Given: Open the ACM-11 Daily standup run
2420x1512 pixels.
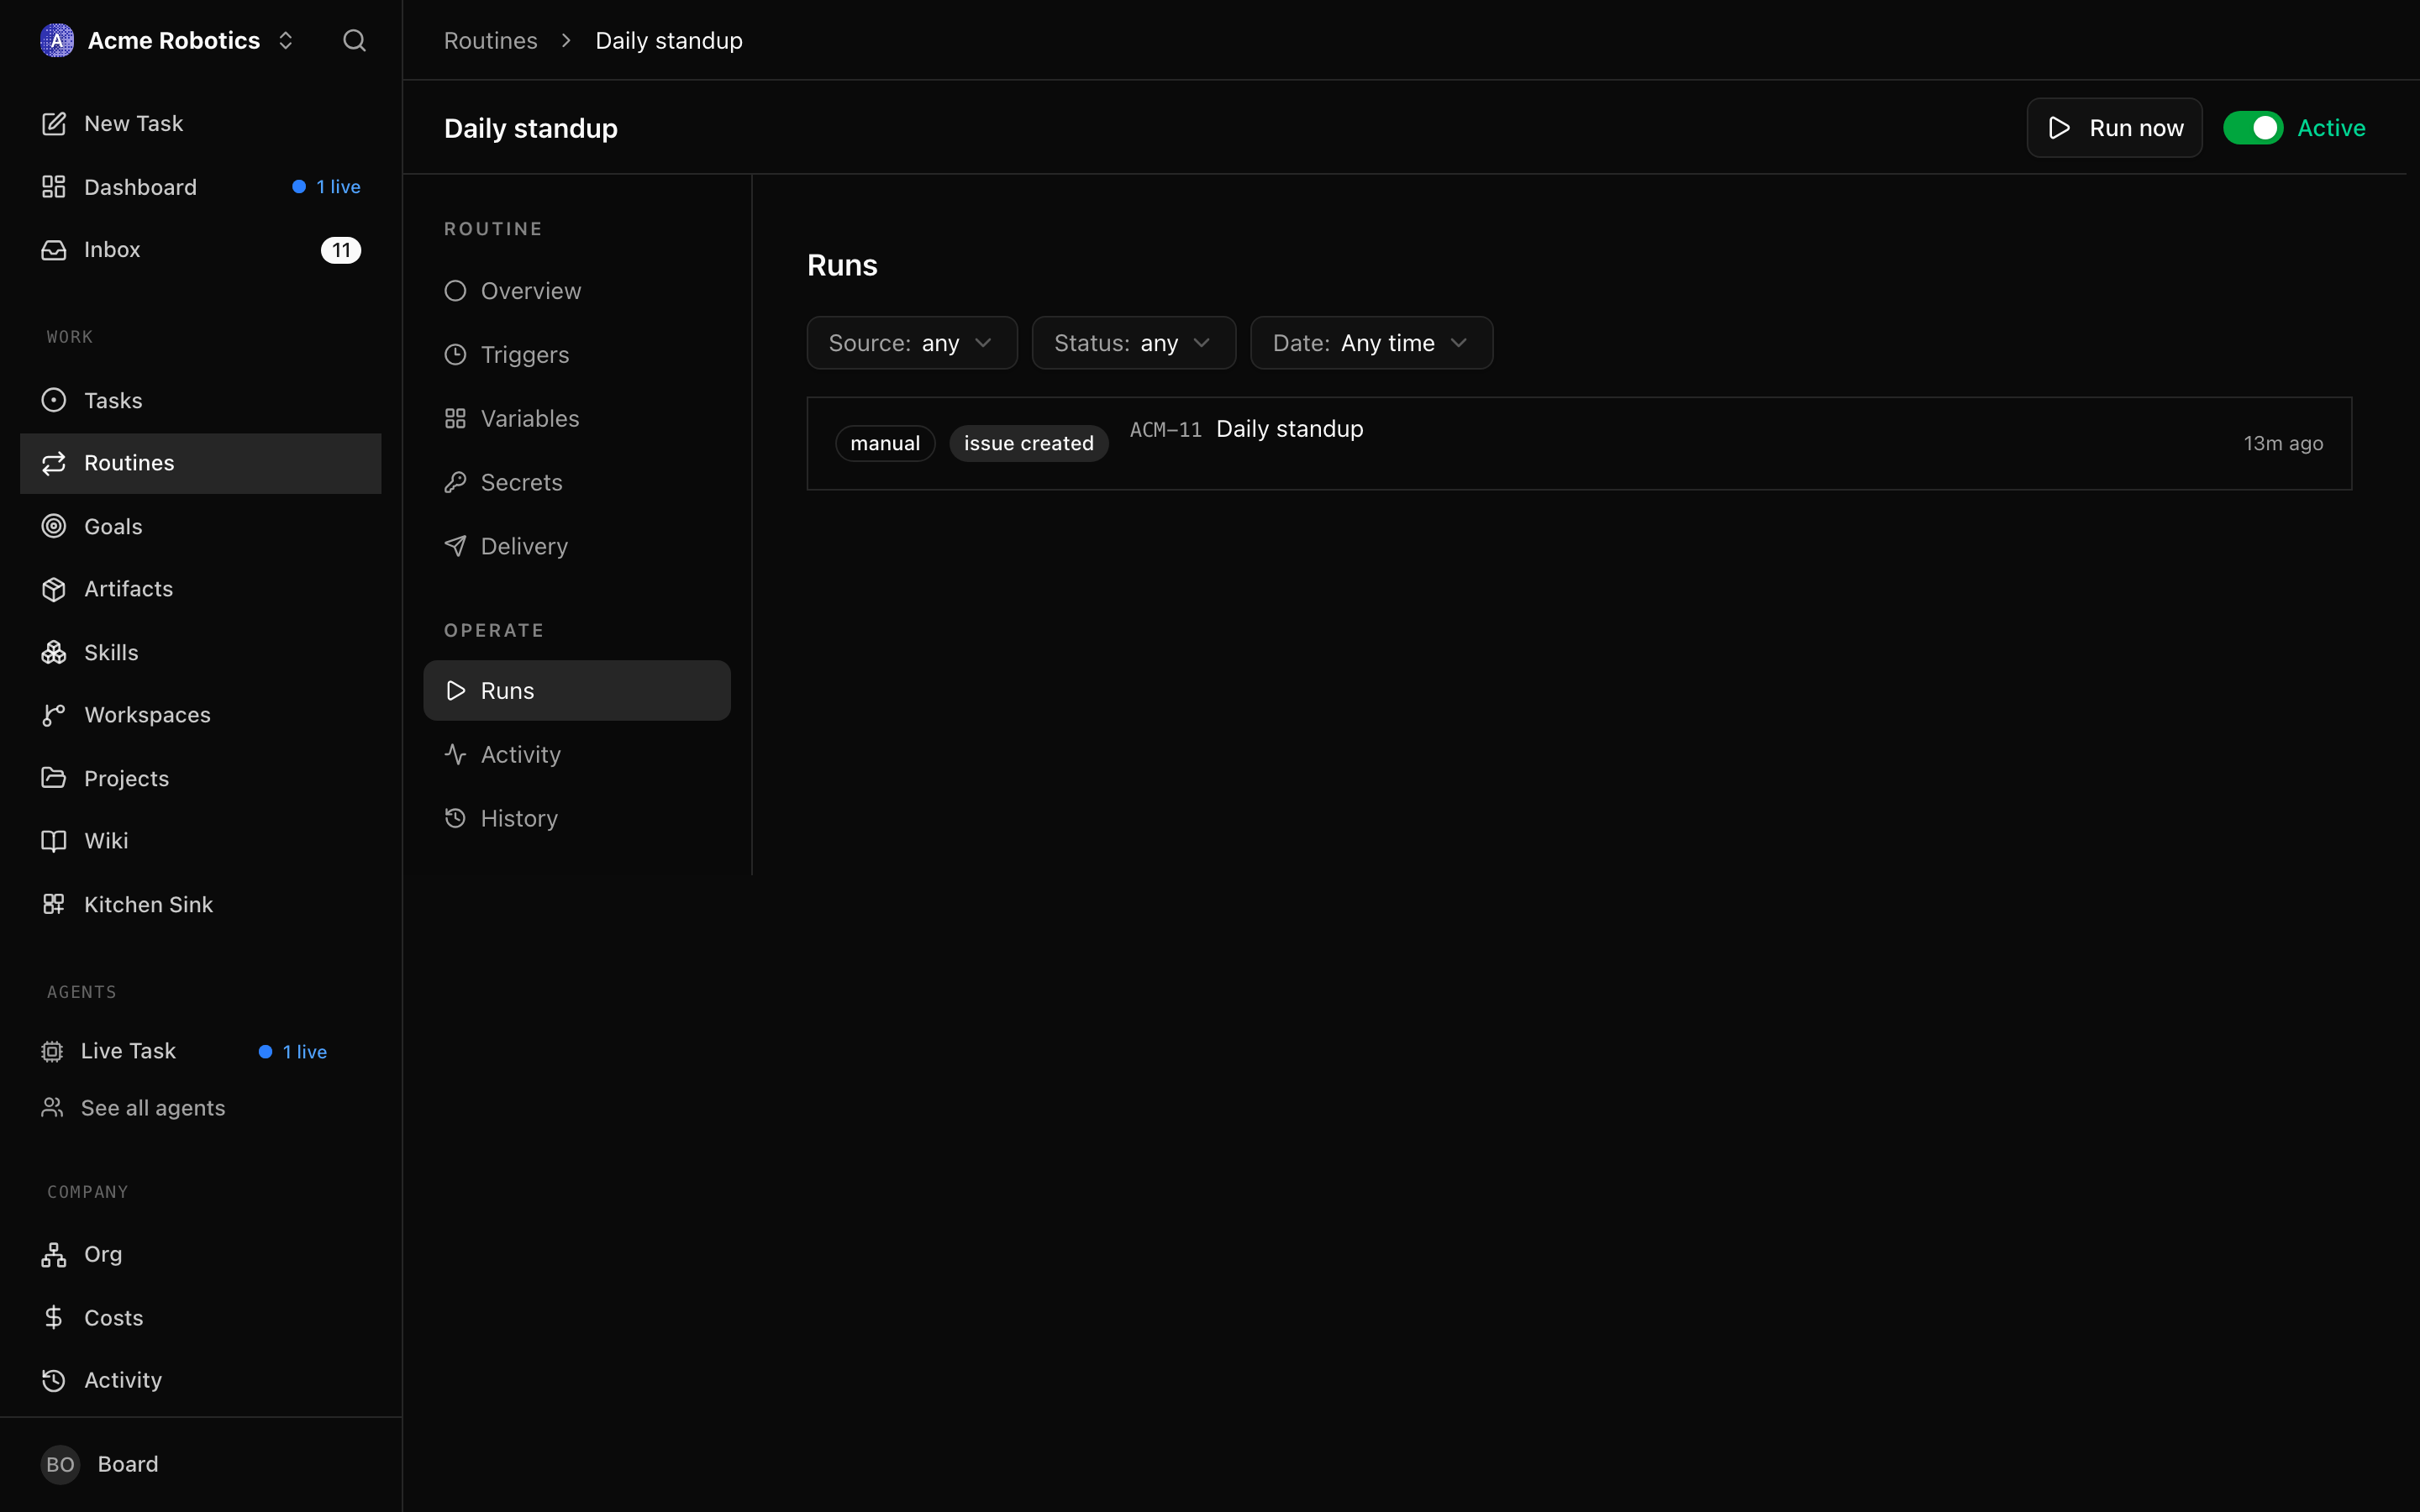Looking at the screenshot, I should [x=1579, y=444].
